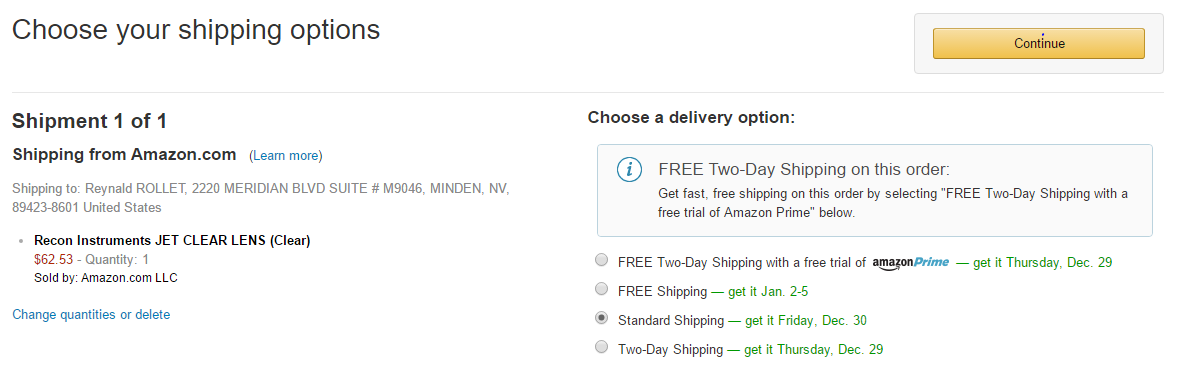Click the Amazon Prime logo
1180x390 pixels.
[911, 263]
